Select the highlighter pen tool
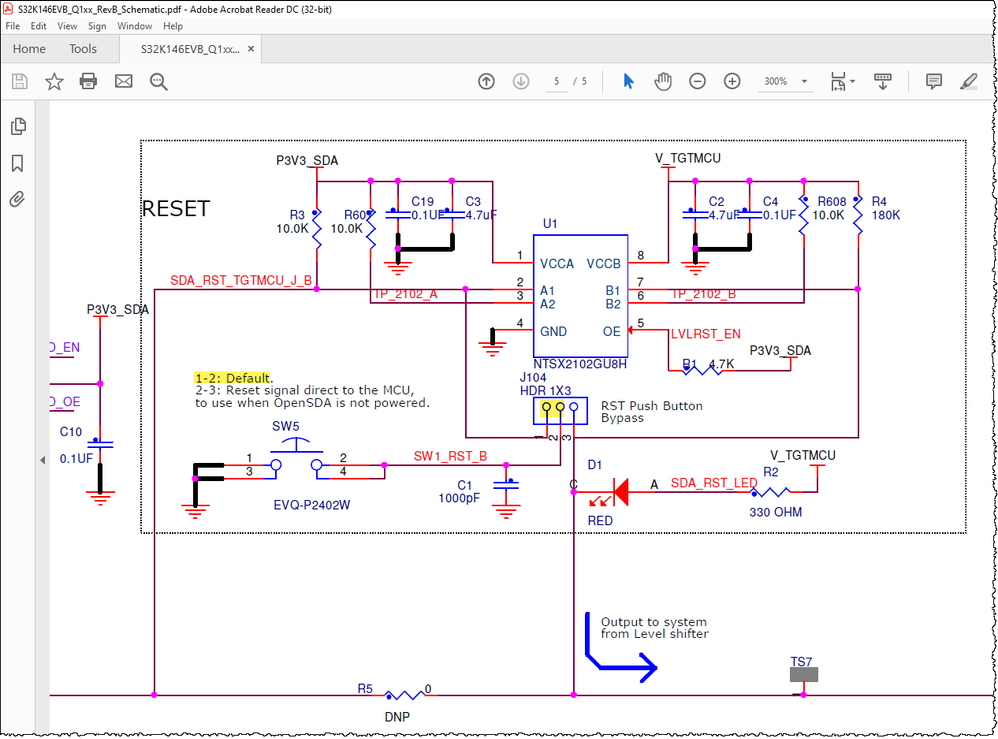Screen dimensions: 998x739 tap(968, 81)
